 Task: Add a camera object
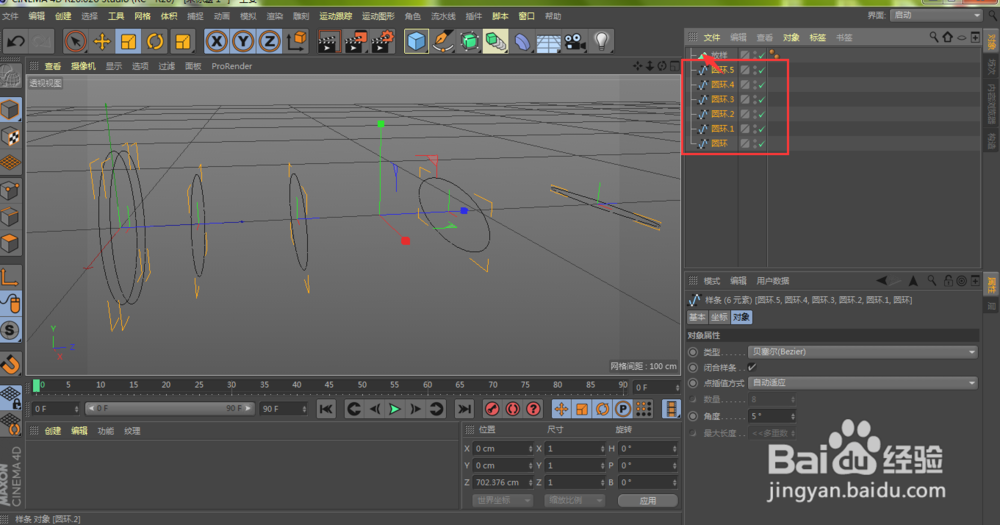point(575,42)
